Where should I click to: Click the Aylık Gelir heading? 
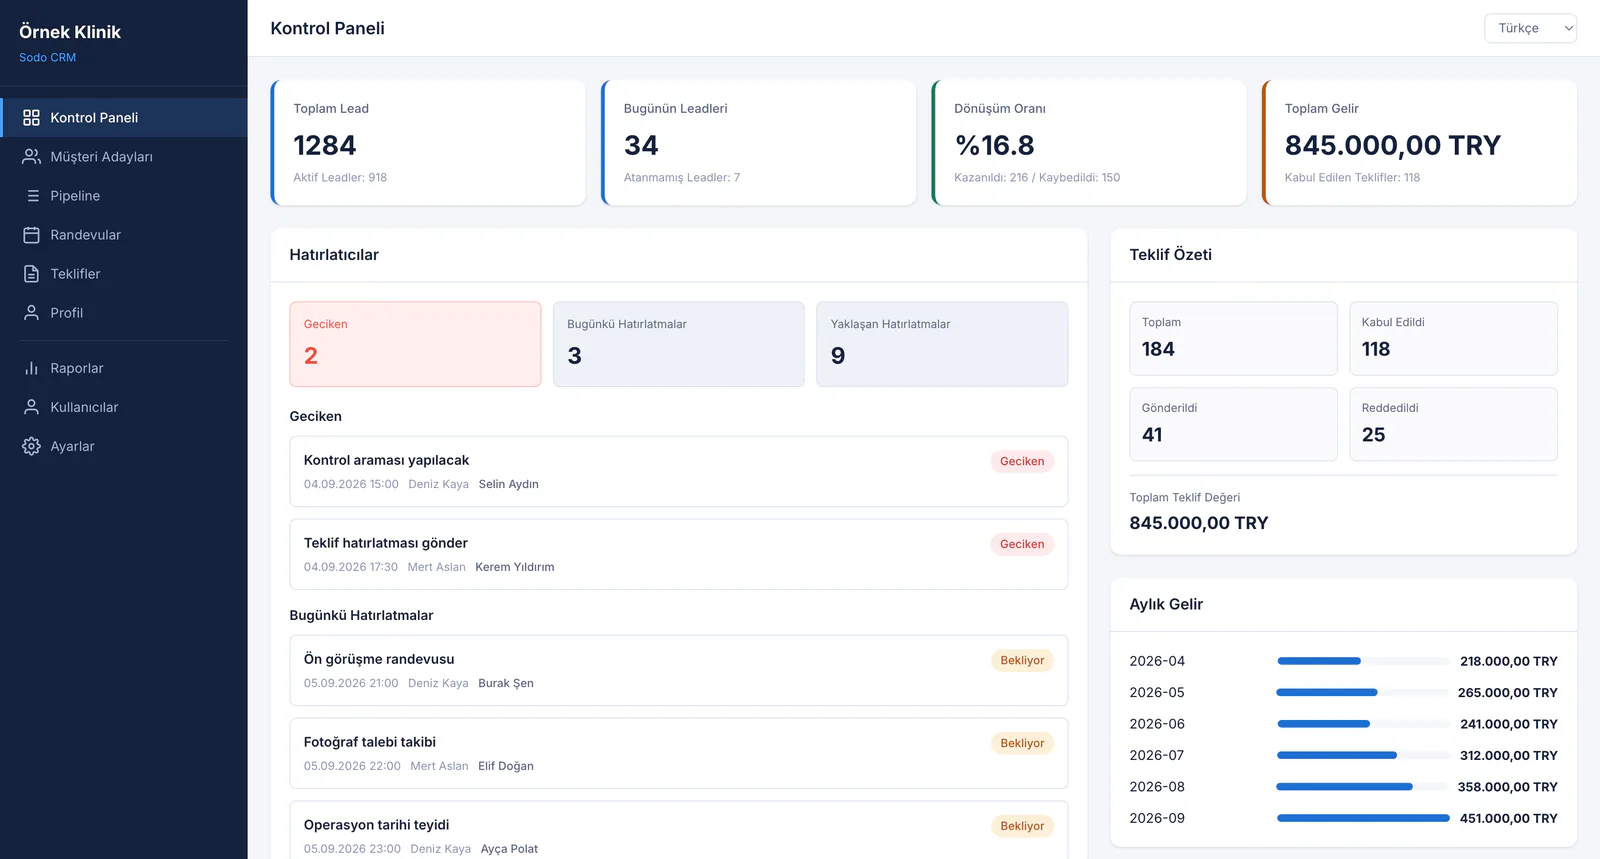point(1166,604)
